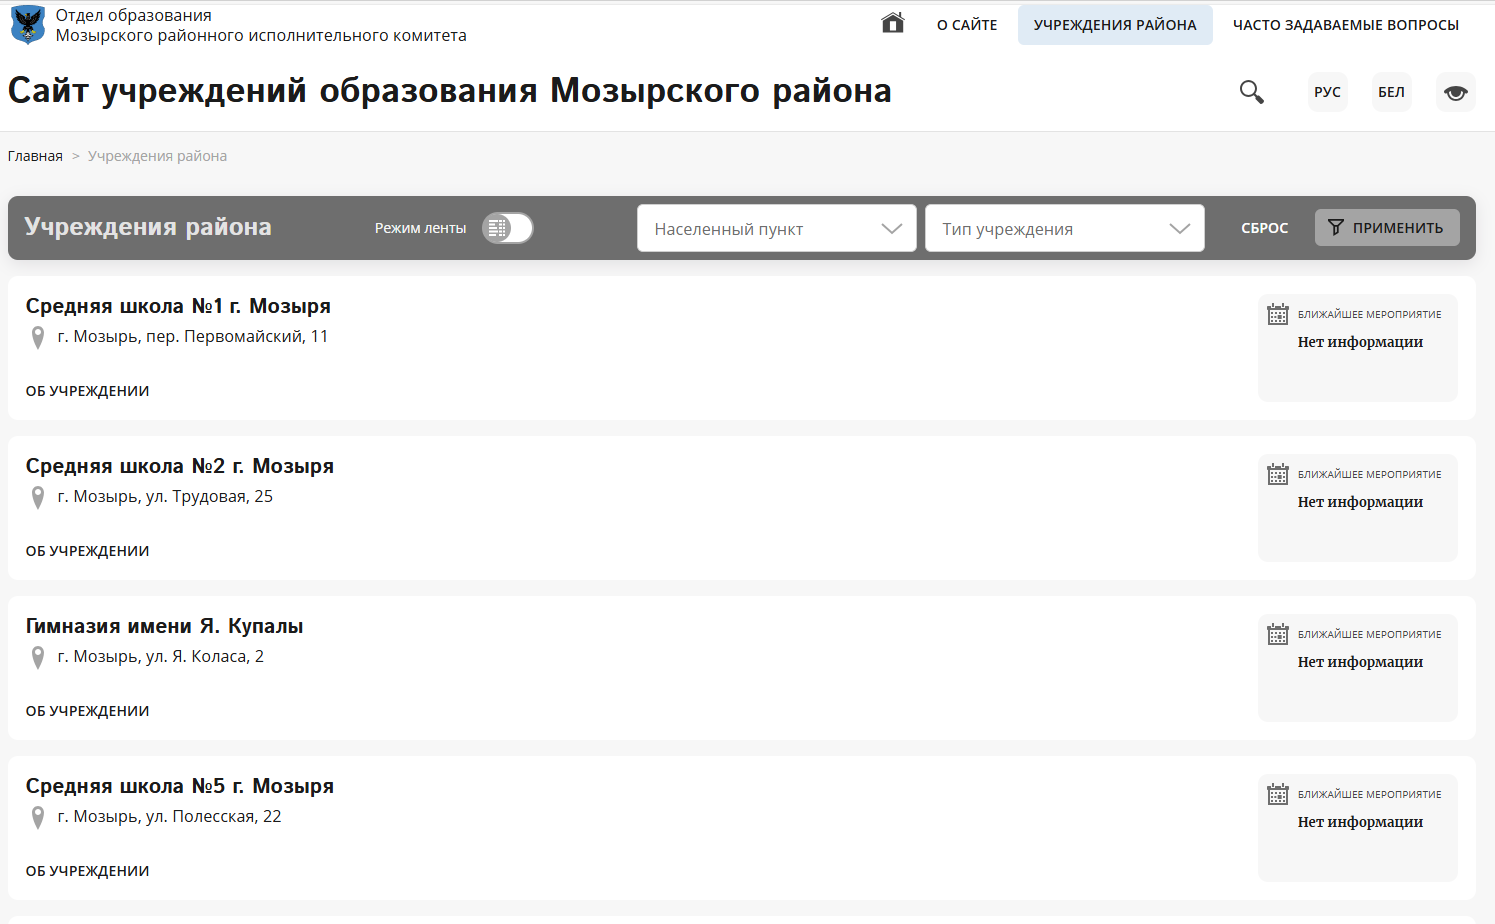Click the Главная breadcrumb link
This screenshot has height=924, width=1495.
[x=35, y=156]
